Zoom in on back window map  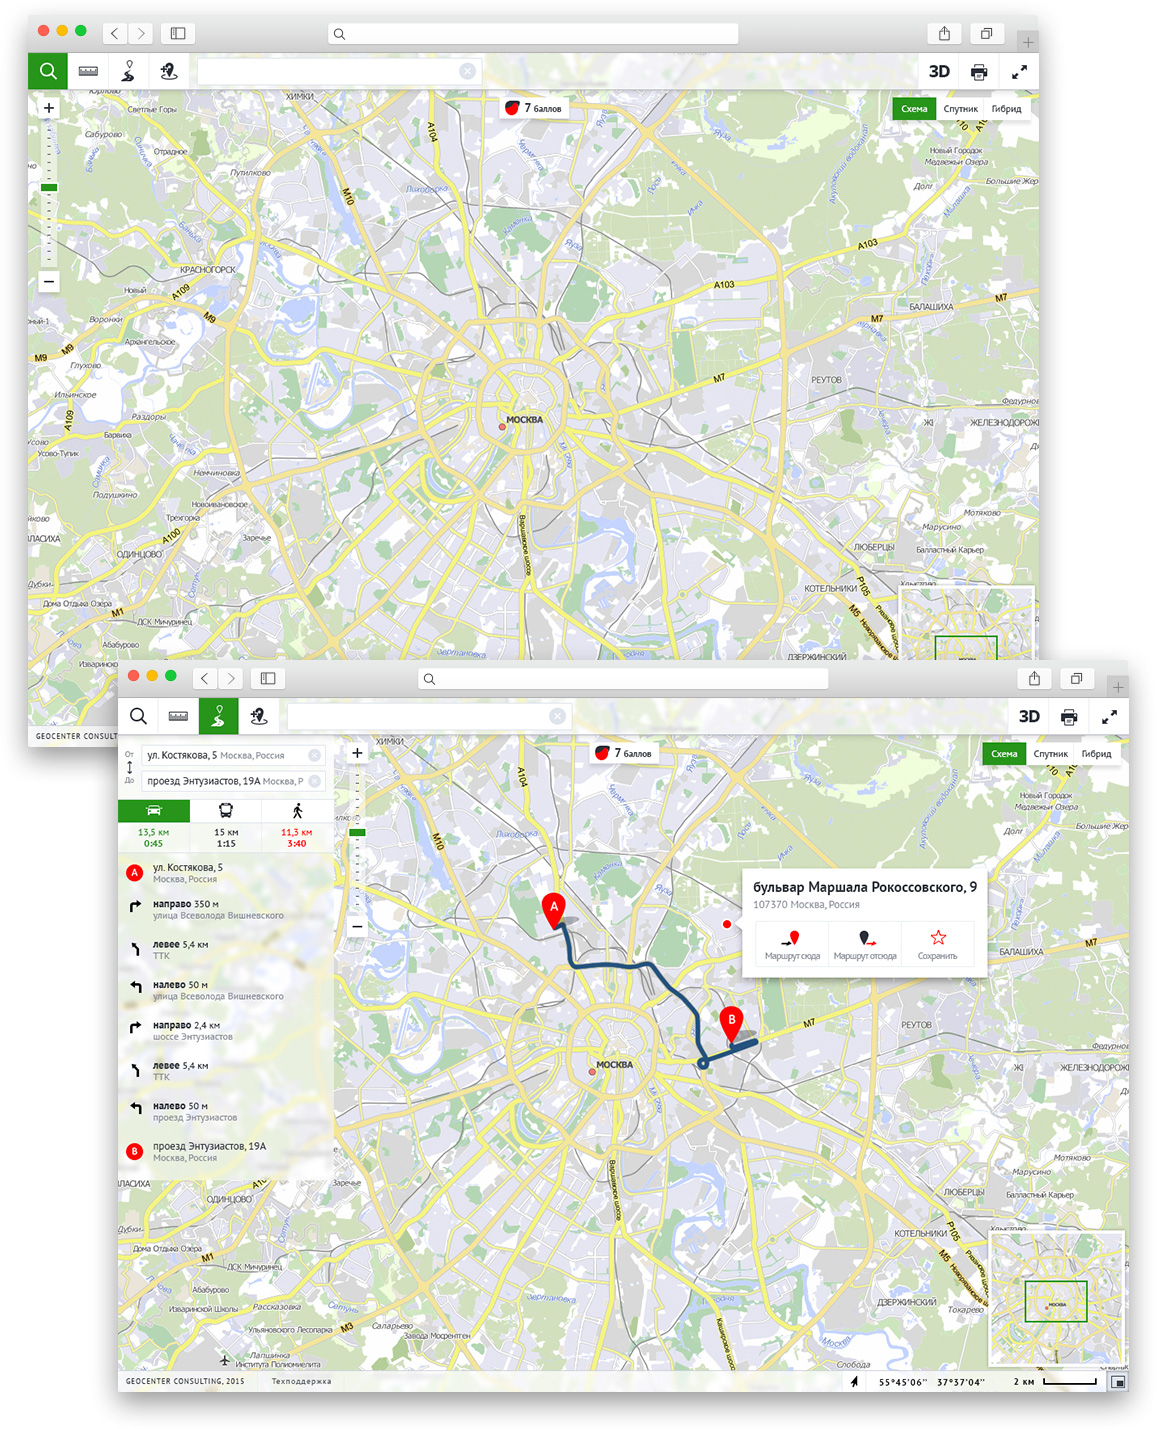(48, 108)
